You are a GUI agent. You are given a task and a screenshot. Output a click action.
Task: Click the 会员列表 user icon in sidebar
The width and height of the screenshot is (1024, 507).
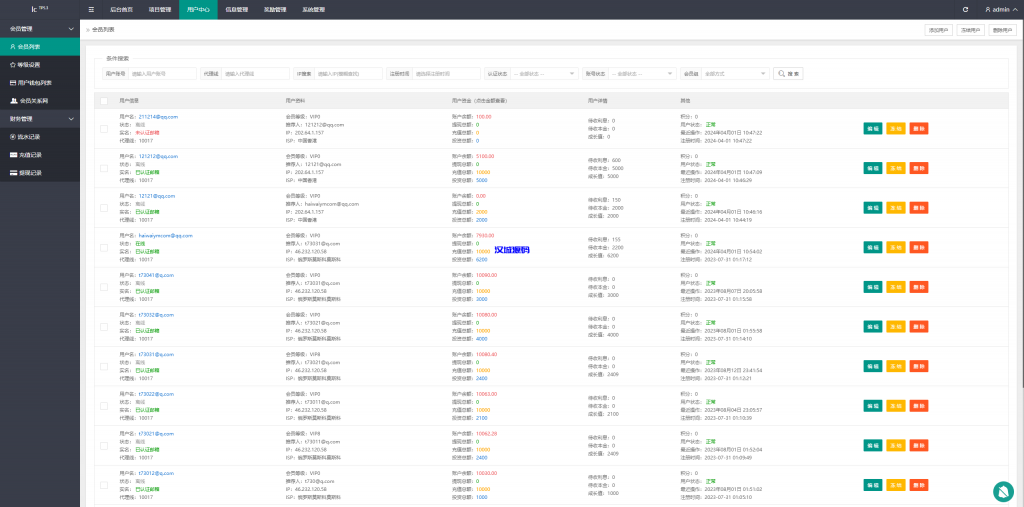[x=12, y=47]
